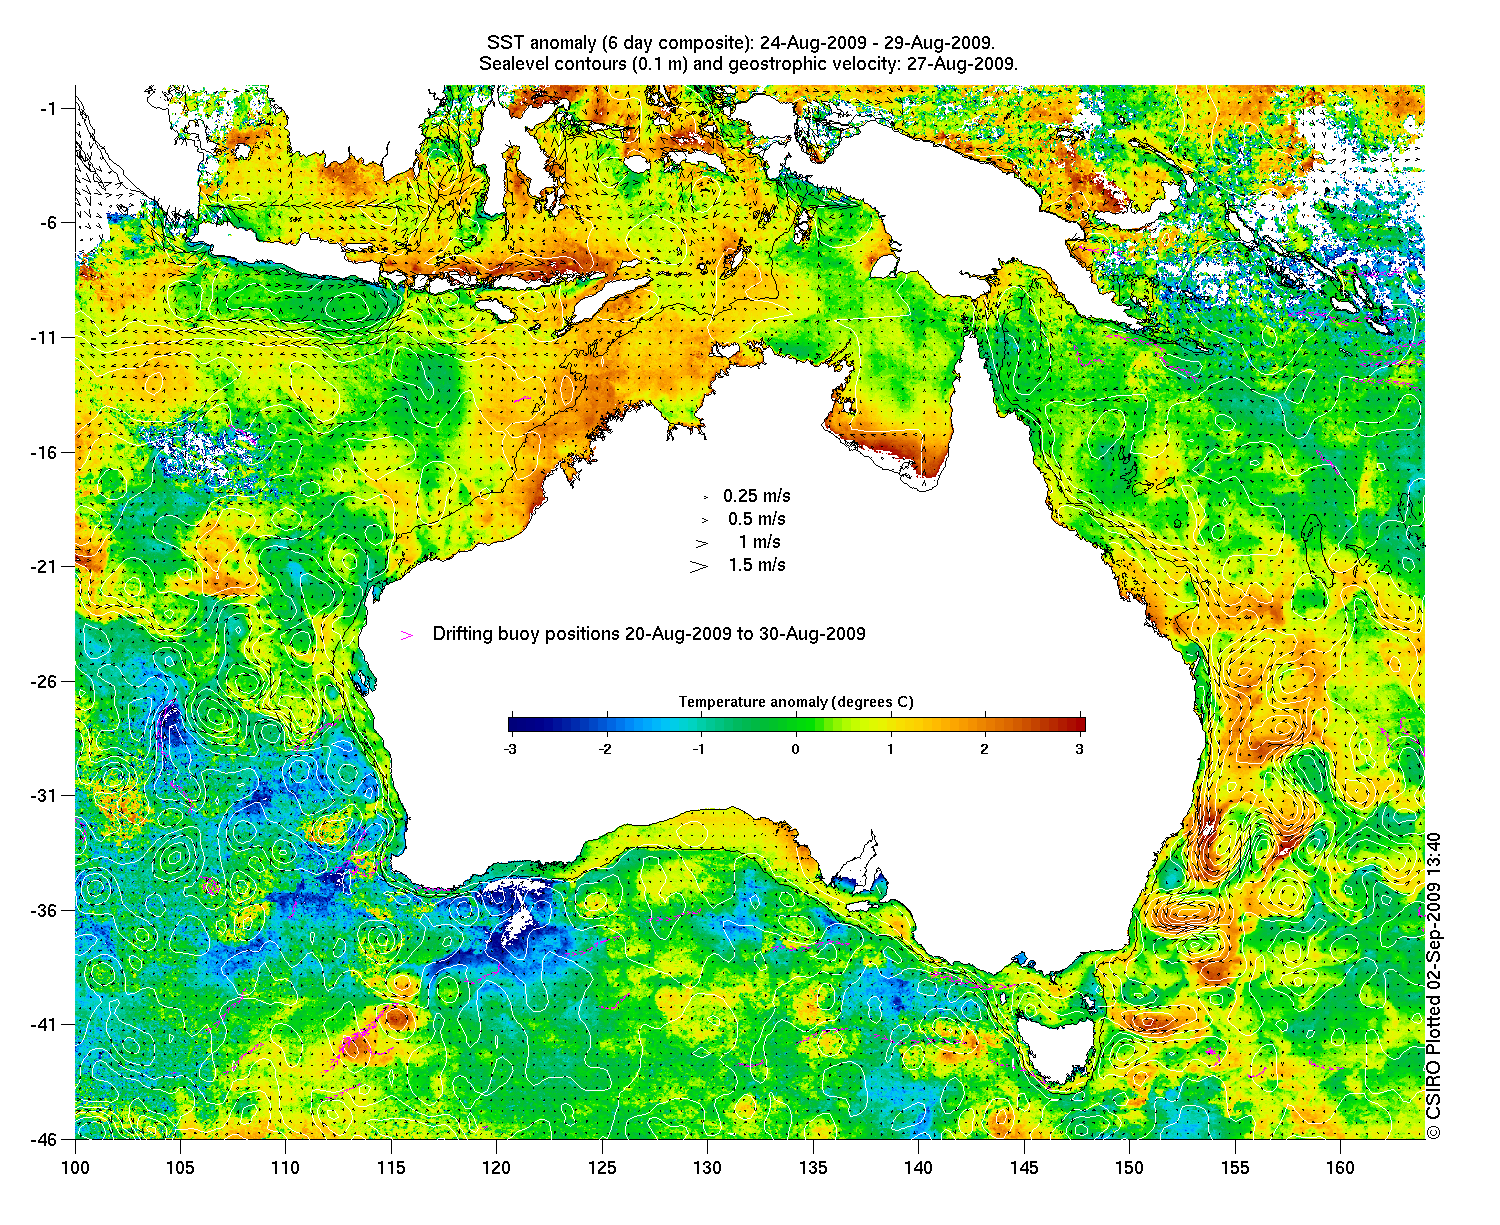The height and width of the screenshot is (1225, 1500).
Task: Click longitude axis label '145'
Action: click(x=1024, y=1168)
